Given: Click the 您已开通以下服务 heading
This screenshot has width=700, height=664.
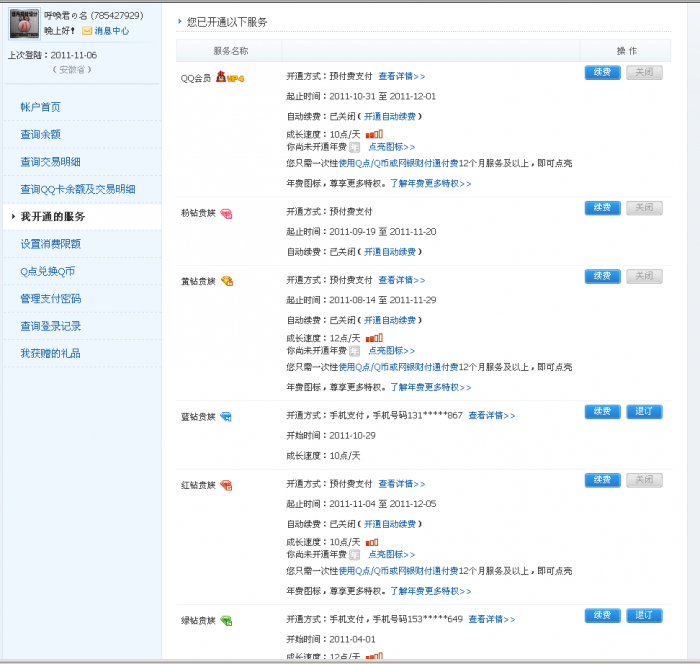Looking at the screenshot, I should pyautogui.click(x=227, y=22).
